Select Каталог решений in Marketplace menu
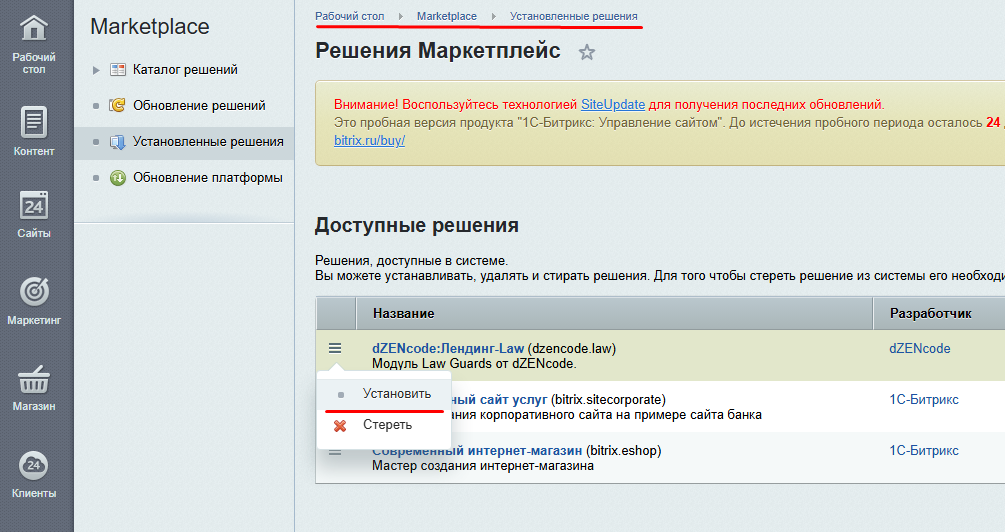1005x532 pixels. [x=185, y=69]
